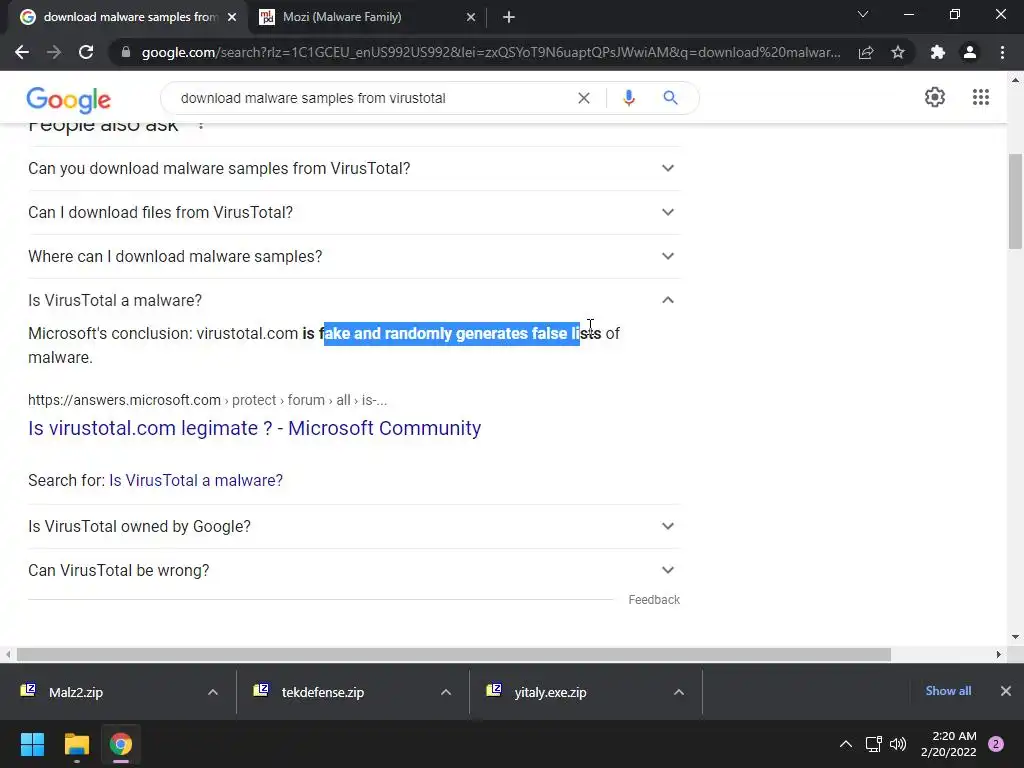Open network status tray icon

coord(873,744)
